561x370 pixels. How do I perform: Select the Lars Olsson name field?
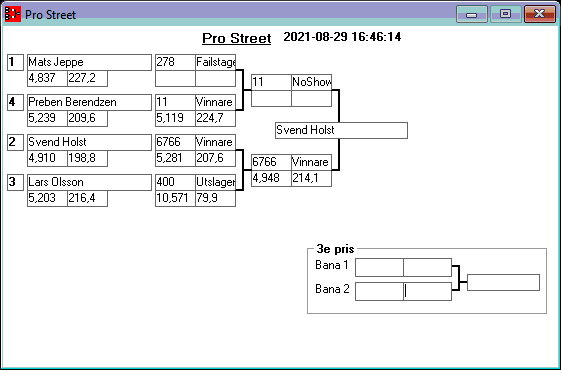coord(89,182)
